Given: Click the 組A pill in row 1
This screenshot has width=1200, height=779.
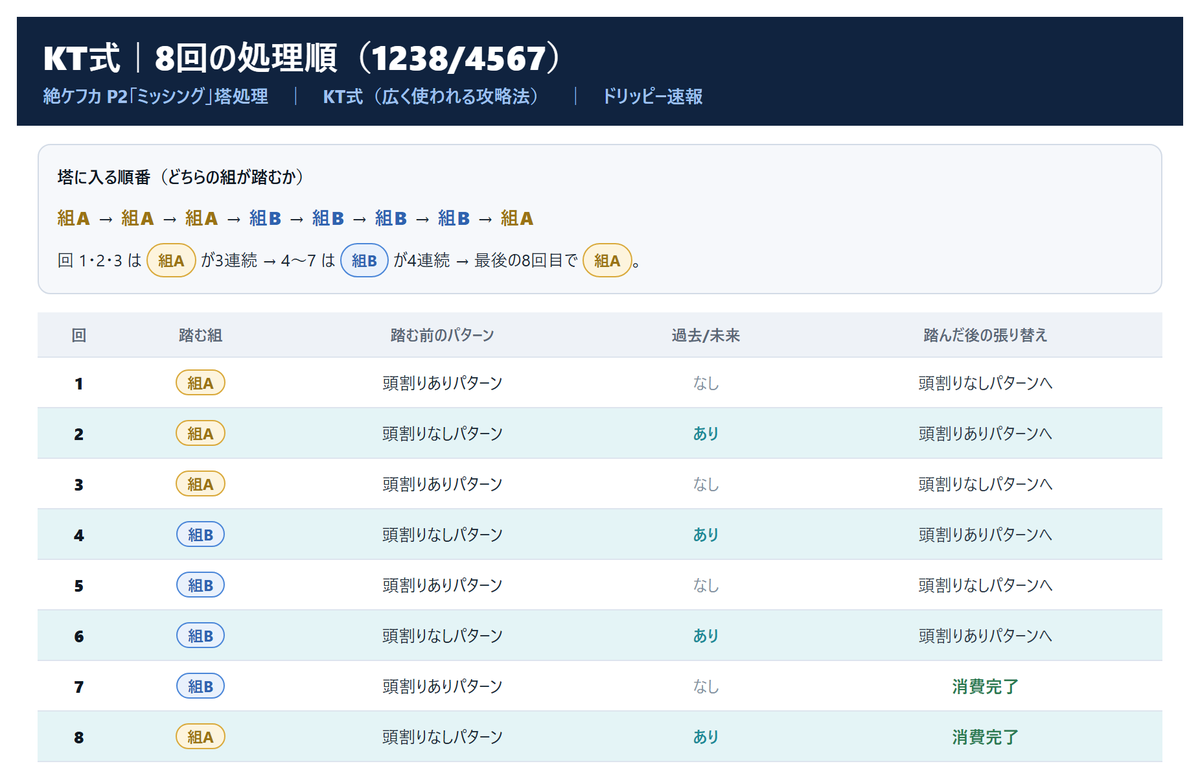Looking at the screenshot, I should (200, 383).
